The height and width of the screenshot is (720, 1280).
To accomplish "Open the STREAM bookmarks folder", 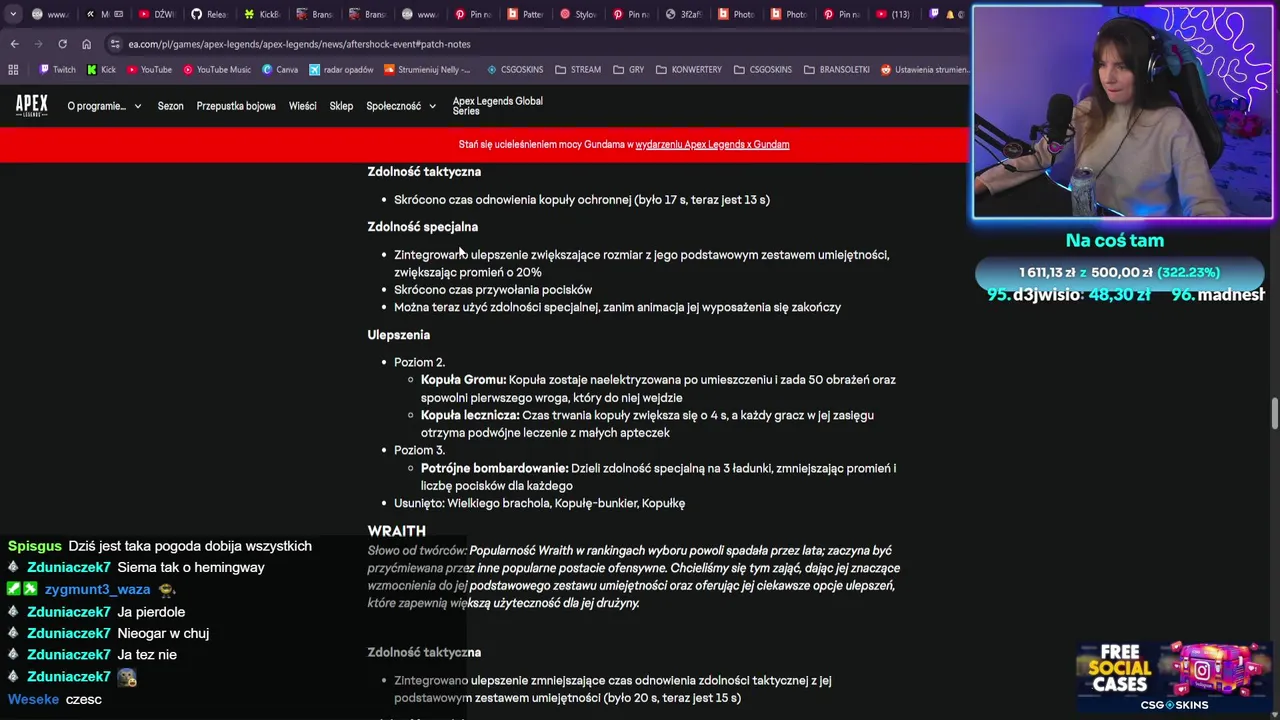I will (x=577, y=70).
